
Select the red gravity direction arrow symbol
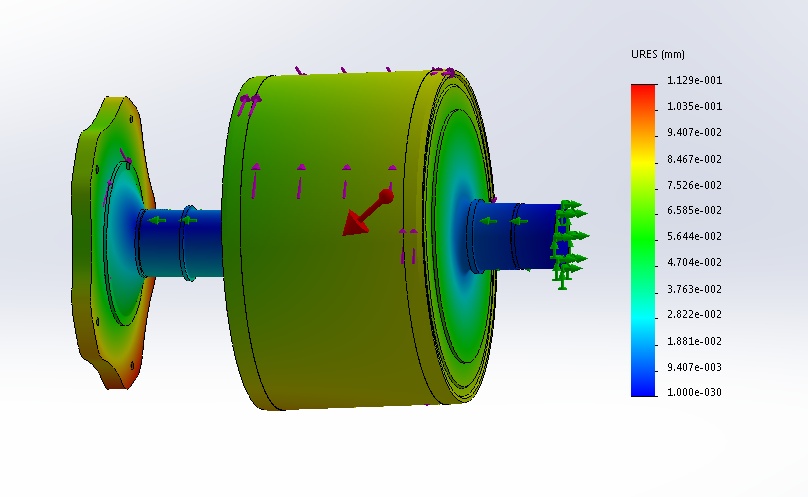[367, 213]
